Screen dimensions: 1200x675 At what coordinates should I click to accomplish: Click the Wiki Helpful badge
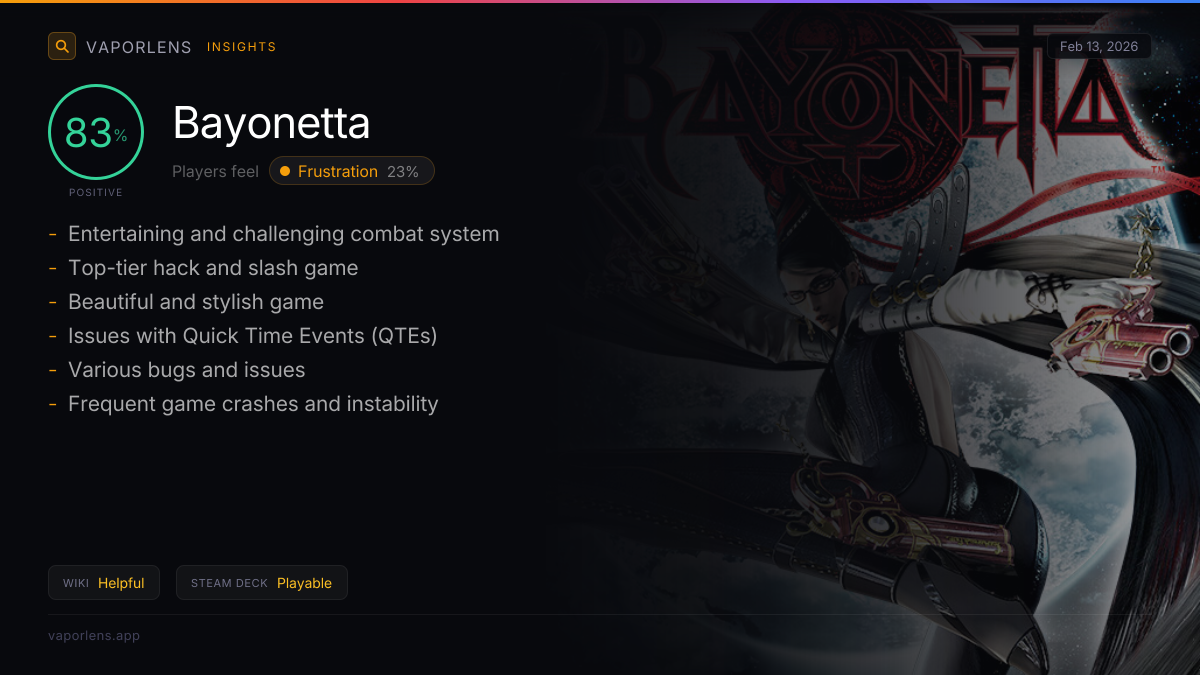point(104,583)
